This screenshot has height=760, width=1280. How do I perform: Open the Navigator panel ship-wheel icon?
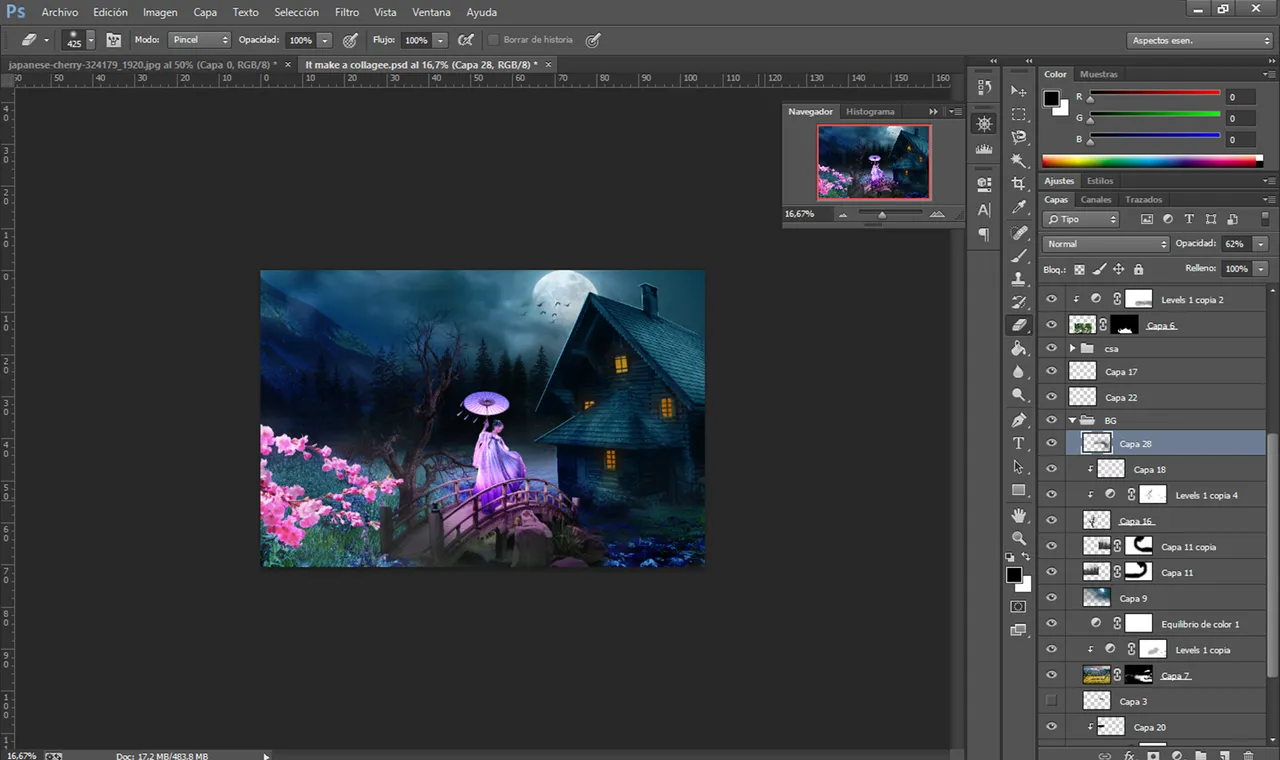[984, 123]
